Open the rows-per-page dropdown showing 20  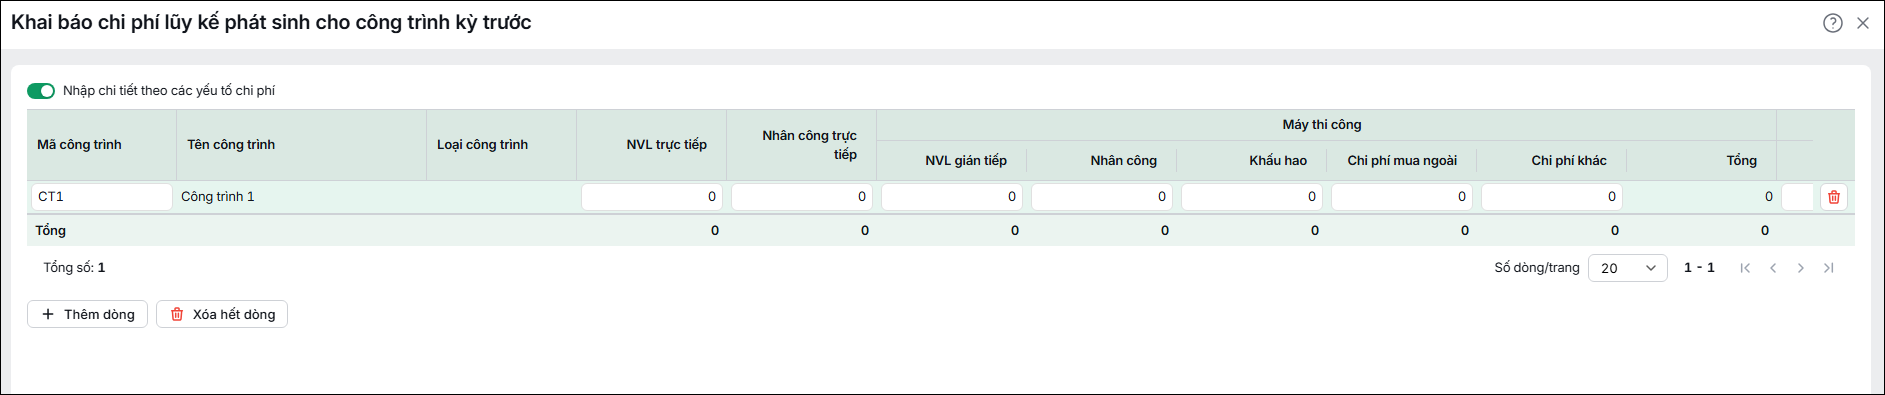click(x=1628, y=268)
